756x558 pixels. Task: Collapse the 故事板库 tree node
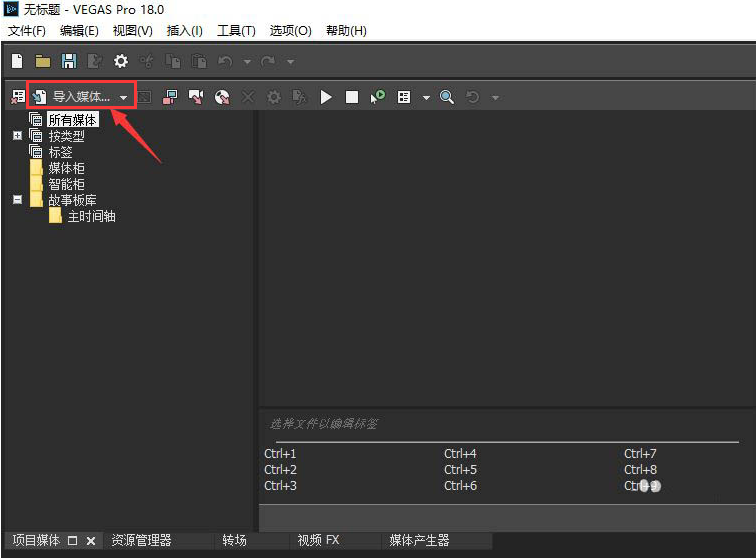17,199
